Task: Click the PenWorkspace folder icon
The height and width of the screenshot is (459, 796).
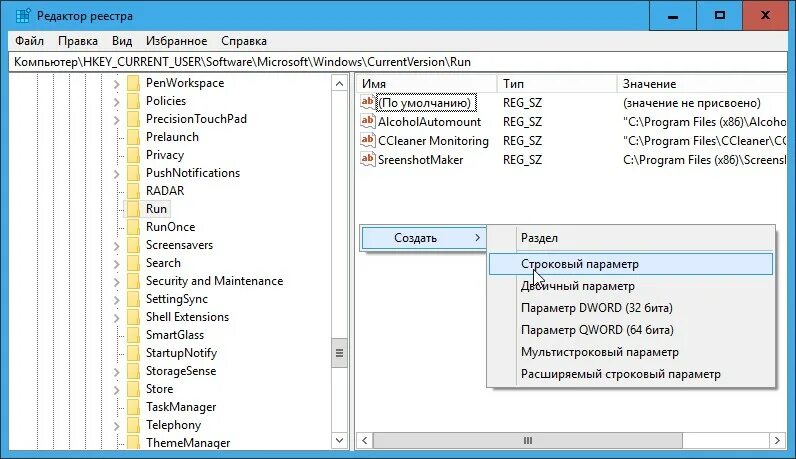Action: [134, 83]
